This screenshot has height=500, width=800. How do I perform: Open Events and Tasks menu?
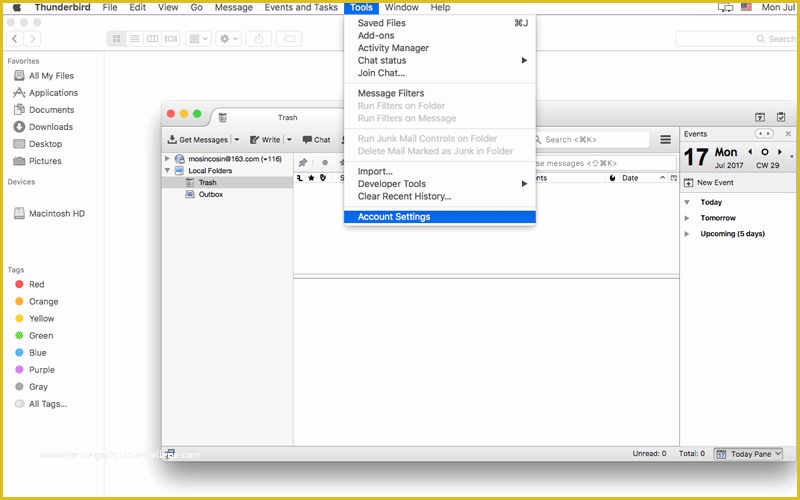pos(301,7)
